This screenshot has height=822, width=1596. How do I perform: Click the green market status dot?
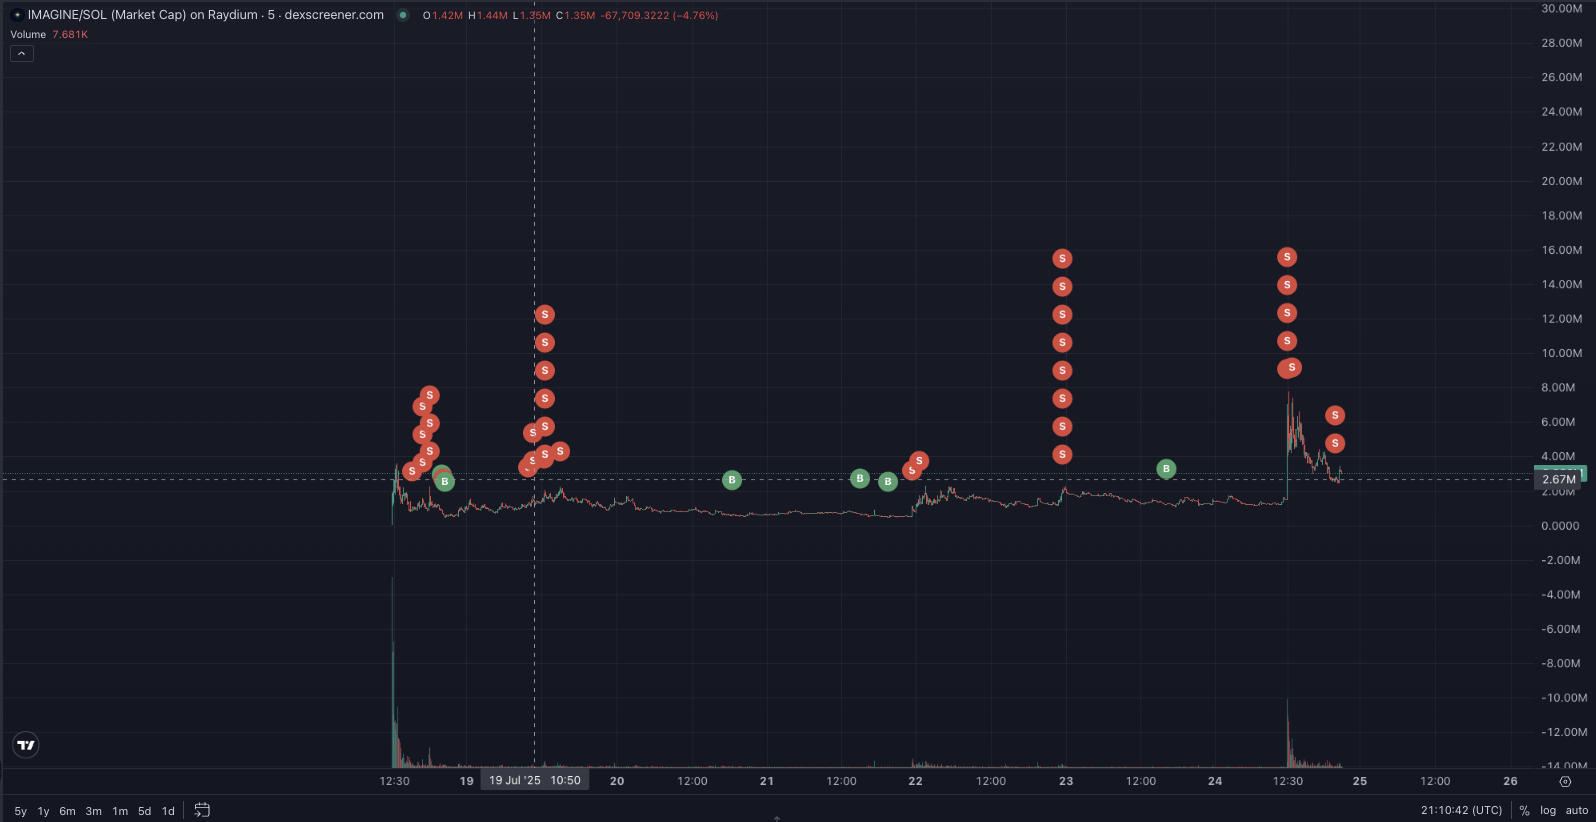[403, 15]
